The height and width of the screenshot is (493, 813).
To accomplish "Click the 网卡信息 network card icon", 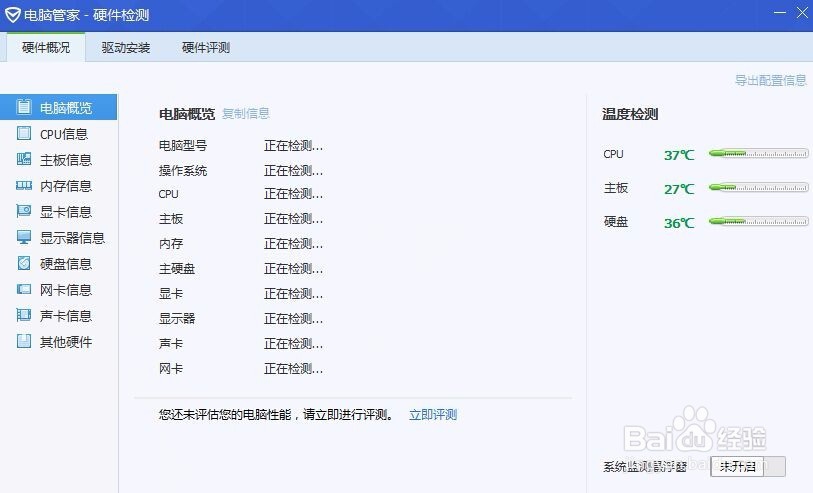I will coord(24,289).
